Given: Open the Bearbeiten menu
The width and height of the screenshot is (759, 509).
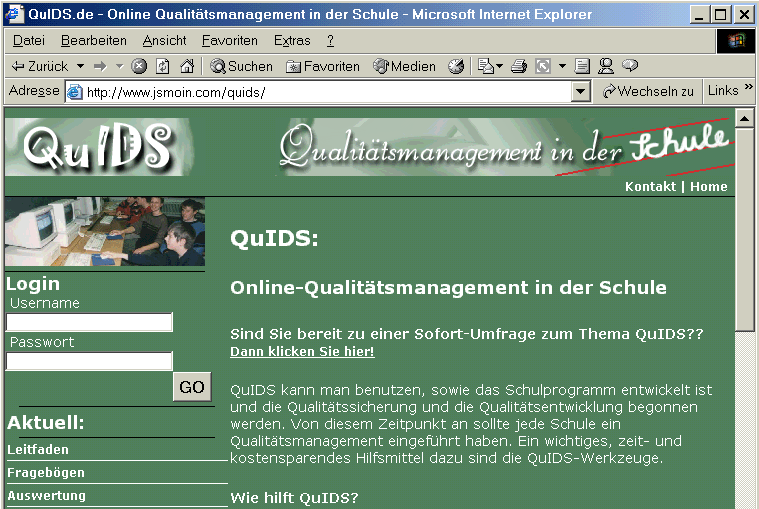Looking at the screenshot, I should pyautogui.click(x=93, y=41).
